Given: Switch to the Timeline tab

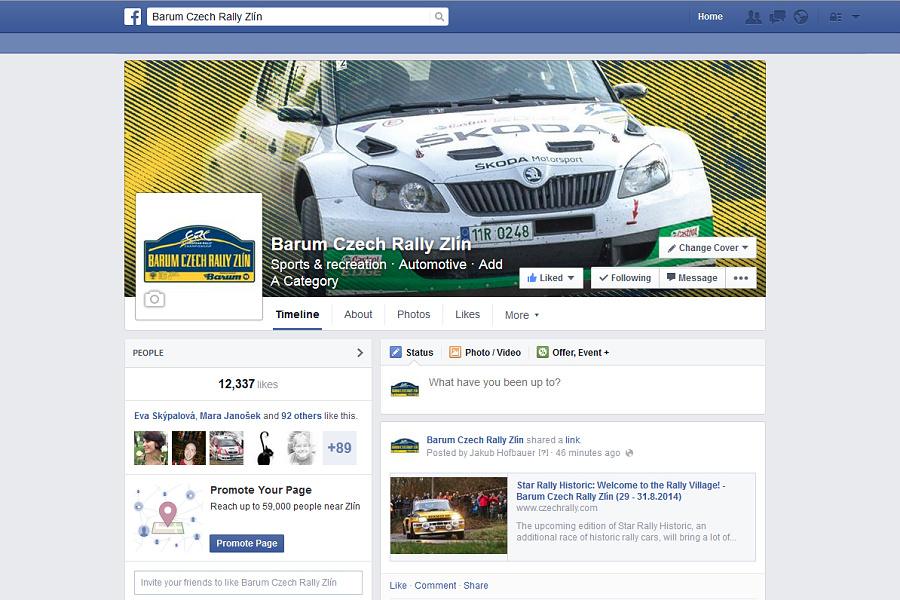Looking at the screenshot, I should click(297, 315).
